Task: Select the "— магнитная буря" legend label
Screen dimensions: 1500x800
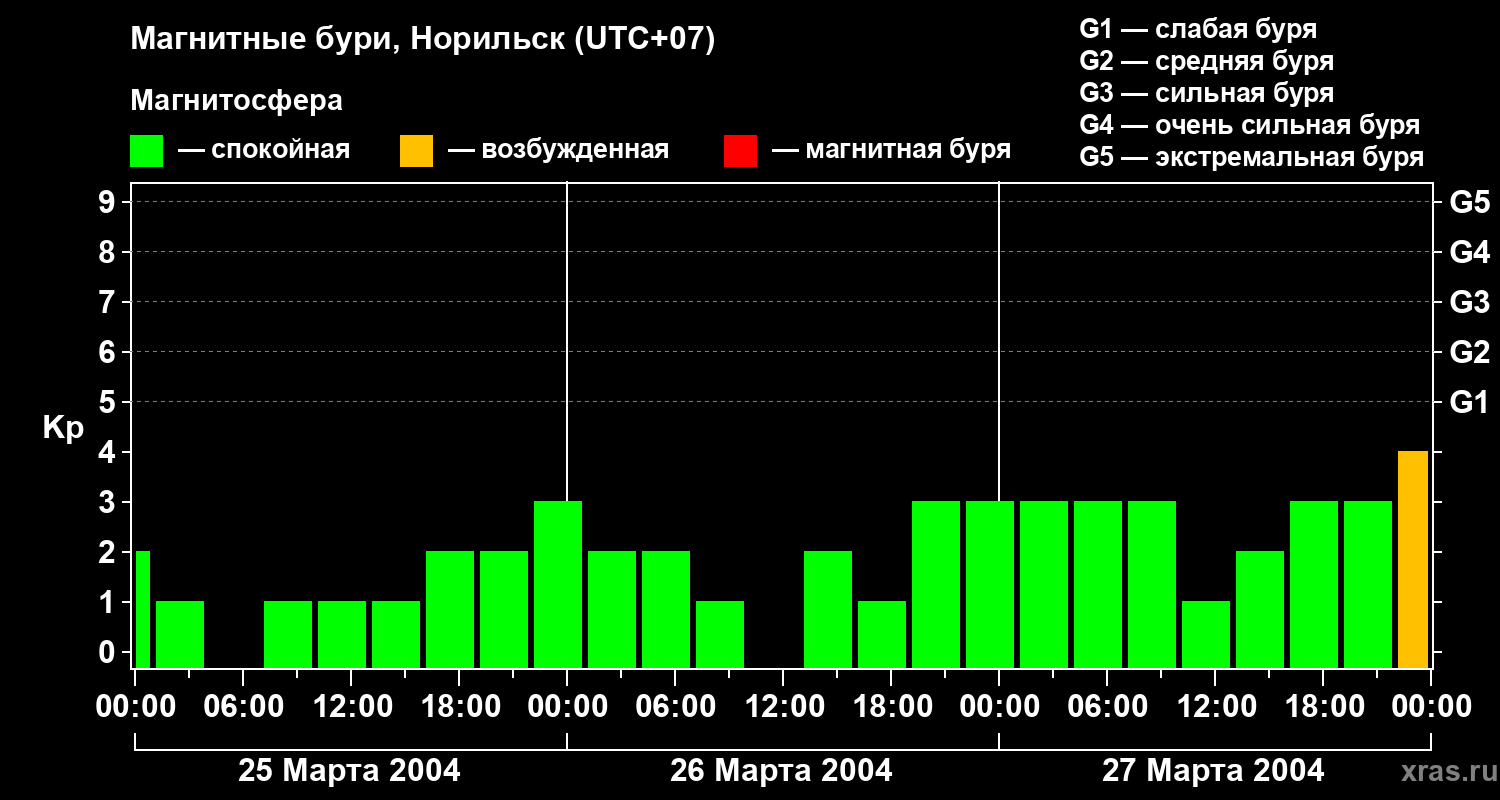Action: pos(891,150)
